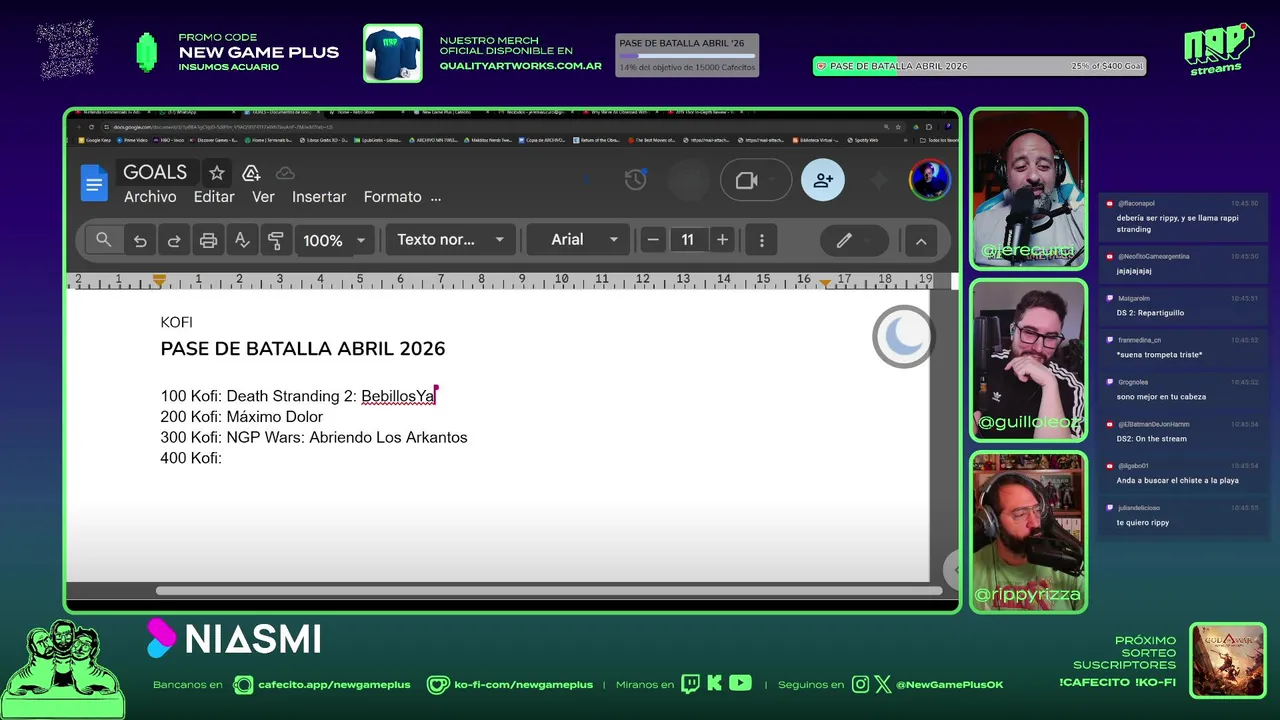
Task: Open the Ver menu
Action: coord(263,197)
